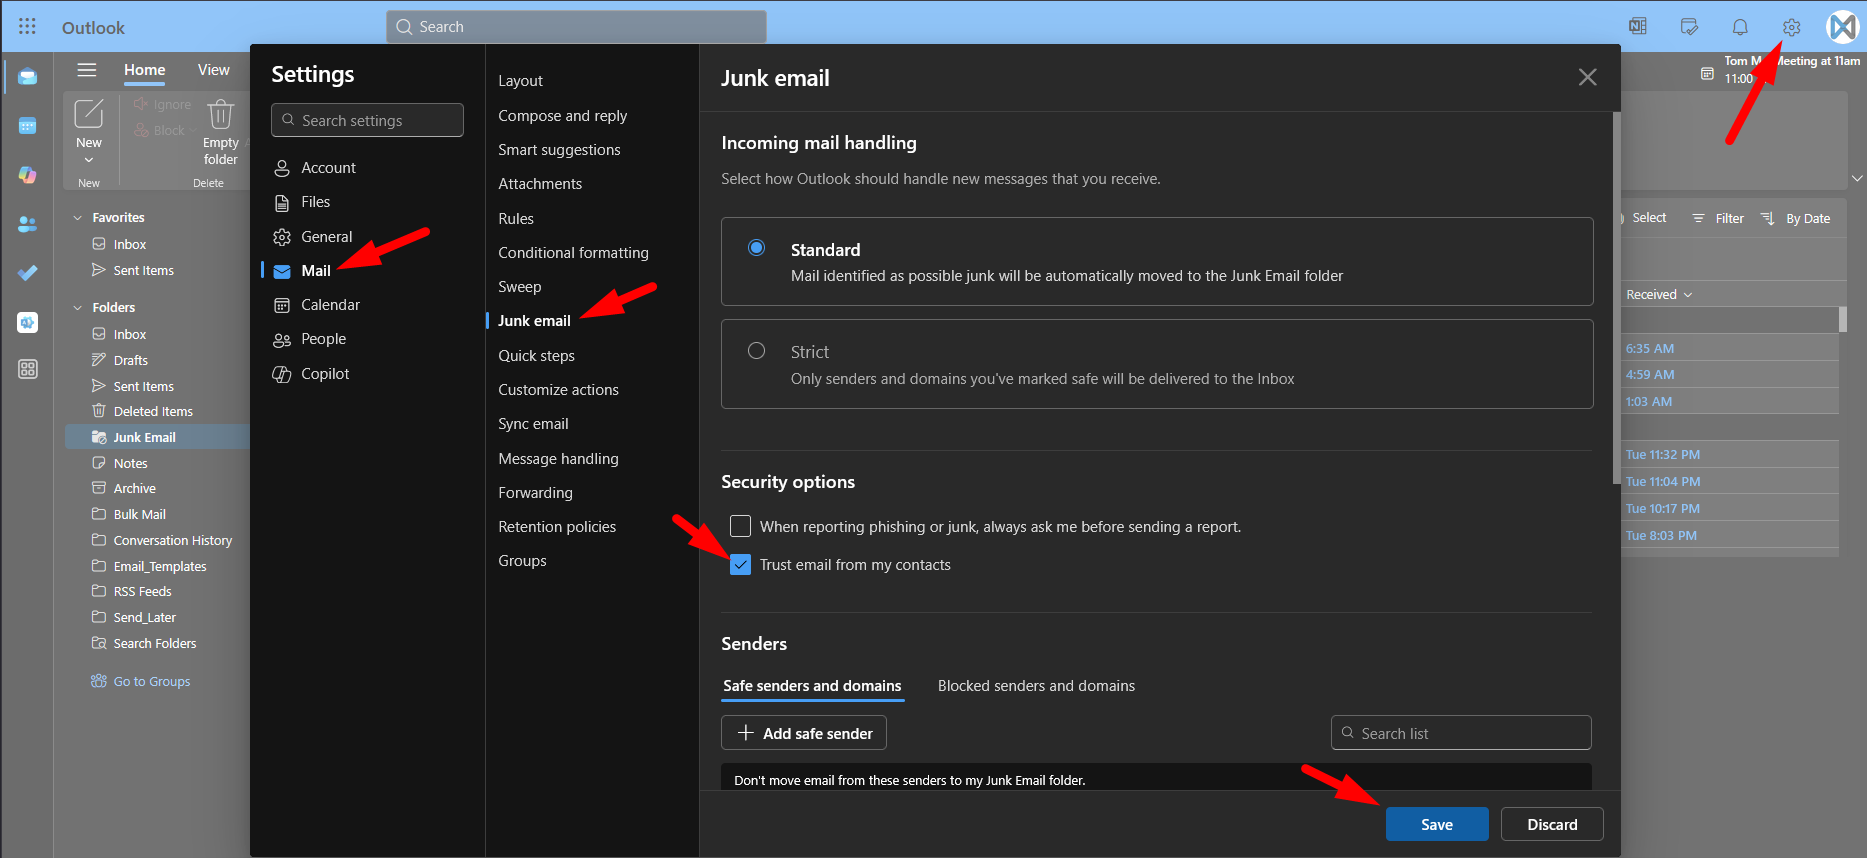
Task: Enable always ask before sending report checkbox
Action: [740, 526]
